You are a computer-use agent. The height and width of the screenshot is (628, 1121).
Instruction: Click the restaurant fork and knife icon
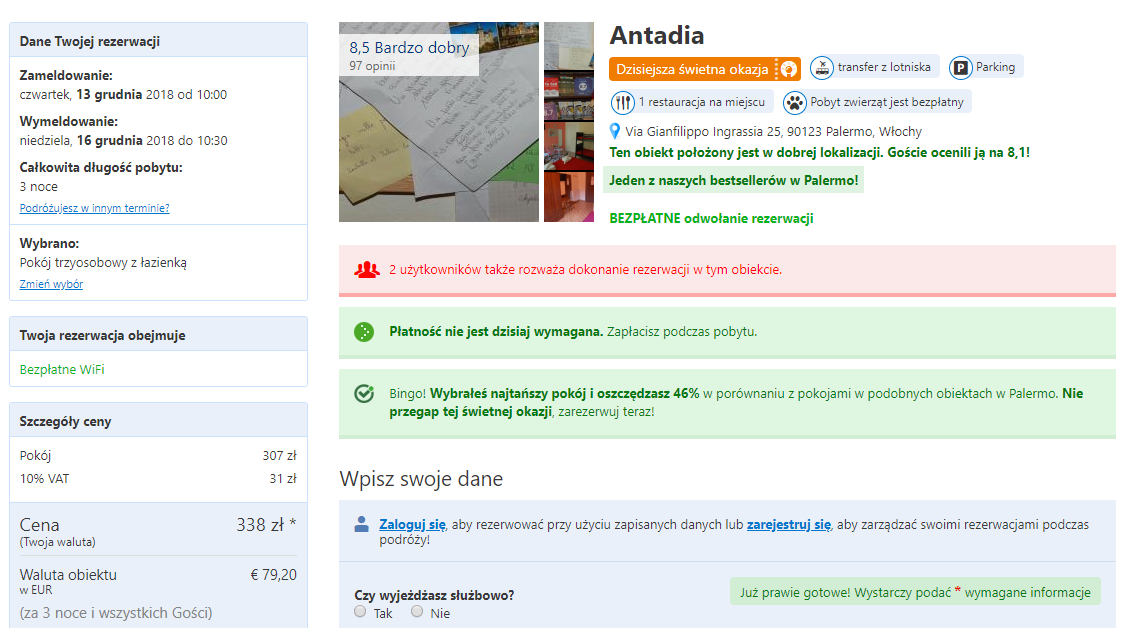[x=623, y=102]
